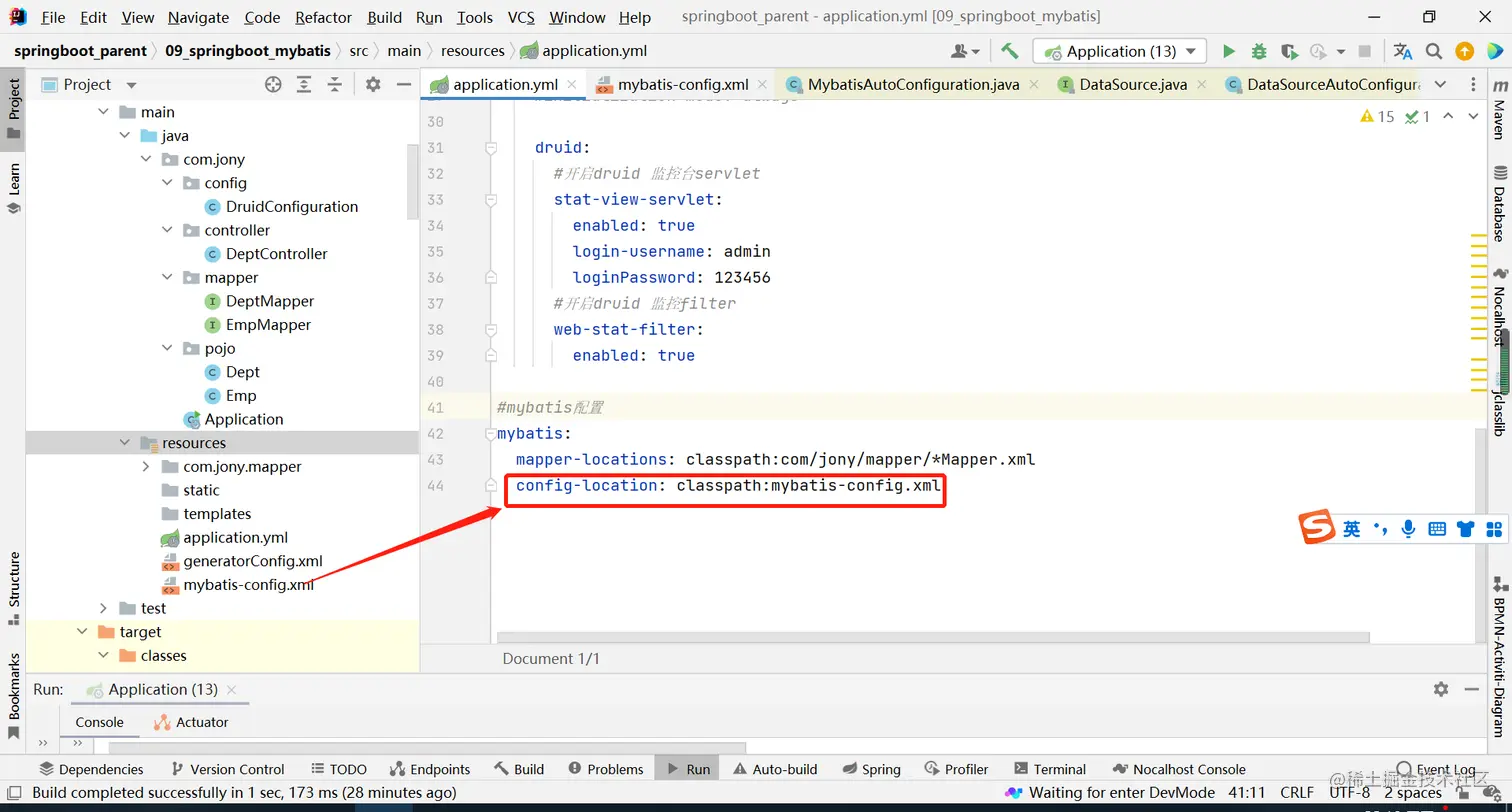The height and width of the screenshot is (812, 1512).
Task: Open the Sogou toolbox grid icon
Action: [1495, 529]
